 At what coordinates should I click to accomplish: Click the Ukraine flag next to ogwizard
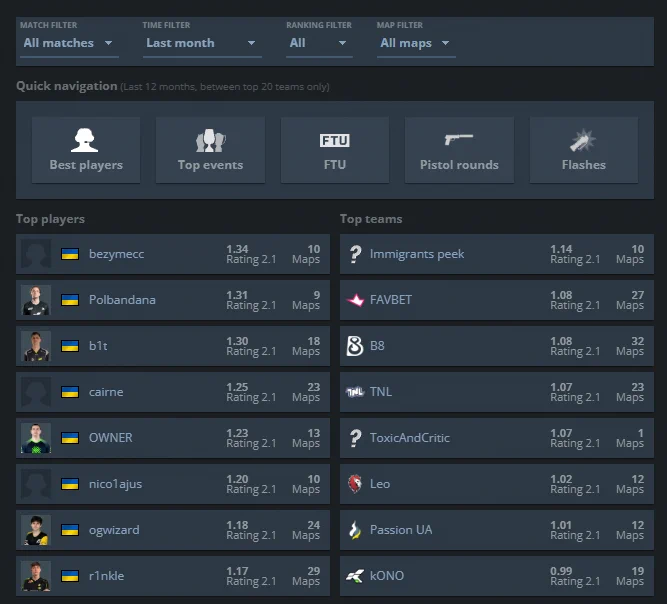70,530
